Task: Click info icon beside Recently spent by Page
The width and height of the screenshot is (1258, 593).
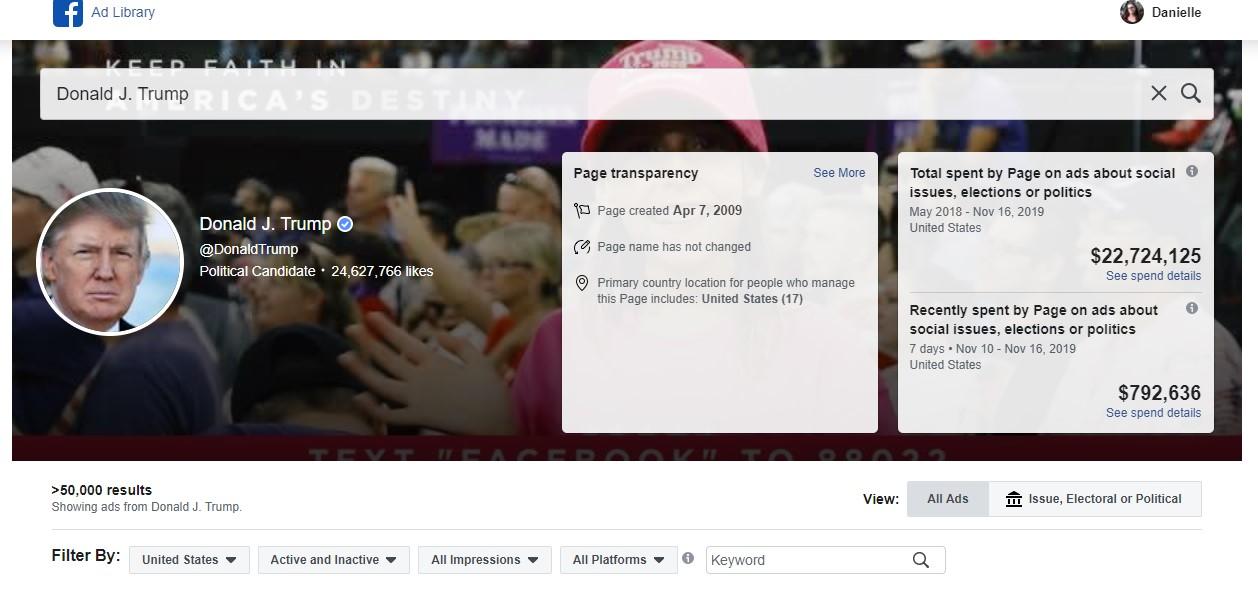Action: (1191, 309)
